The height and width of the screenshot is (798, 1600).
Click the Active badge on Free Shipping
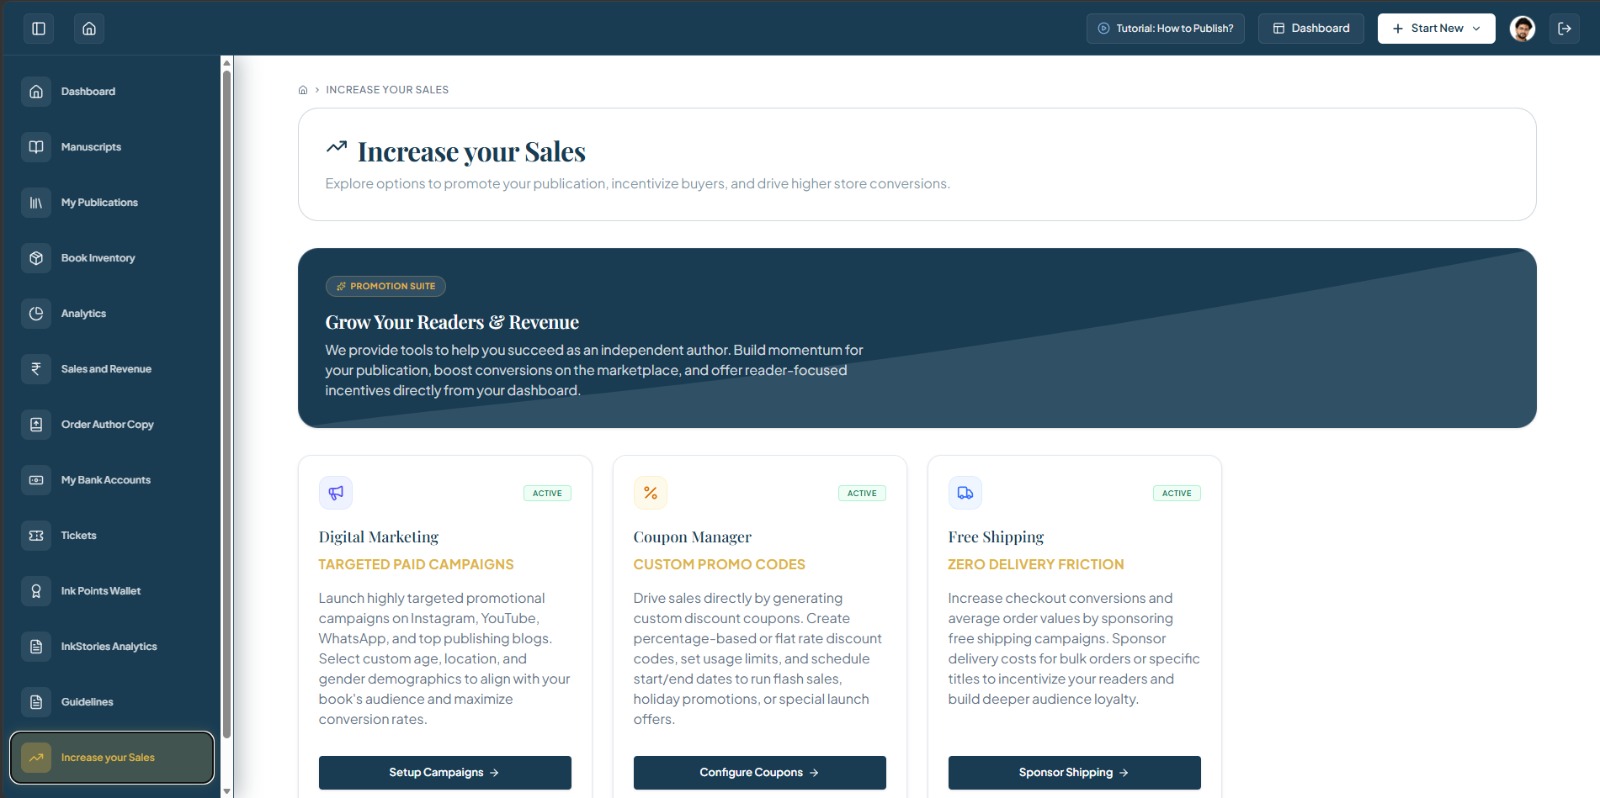coord(1177,493)
